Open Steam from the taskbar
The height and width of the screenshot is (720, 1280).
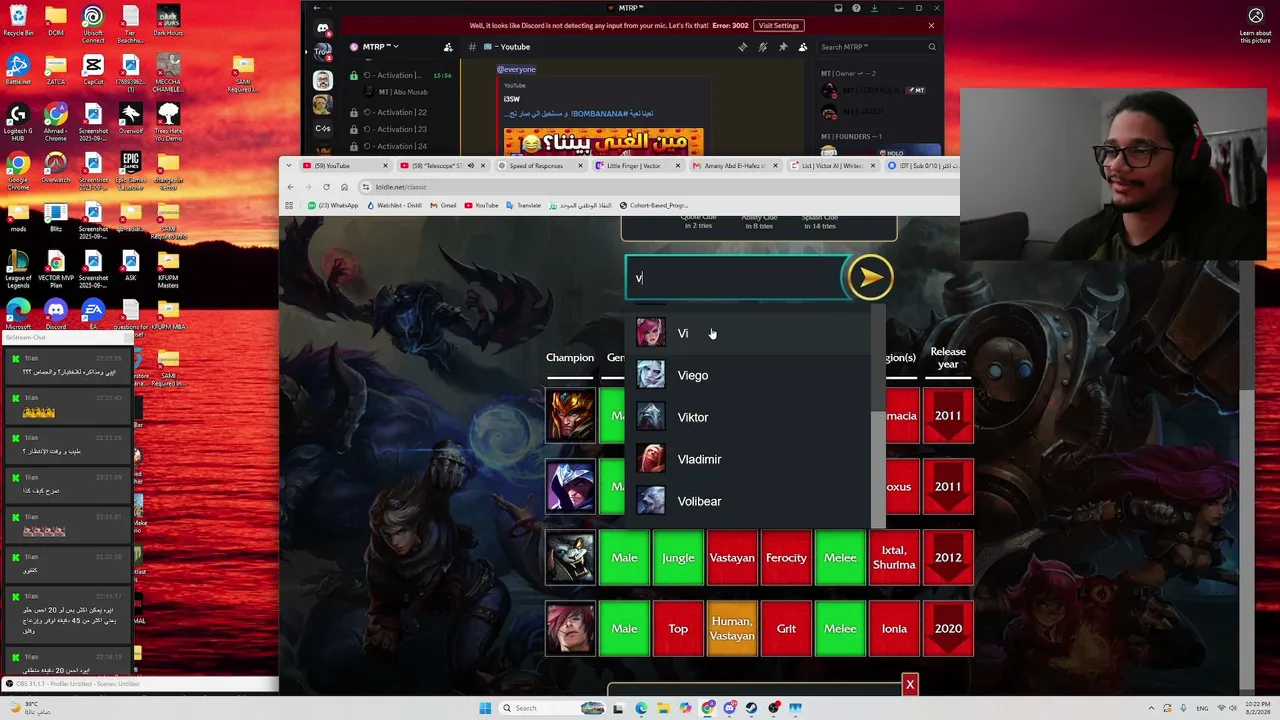[752, 708]
